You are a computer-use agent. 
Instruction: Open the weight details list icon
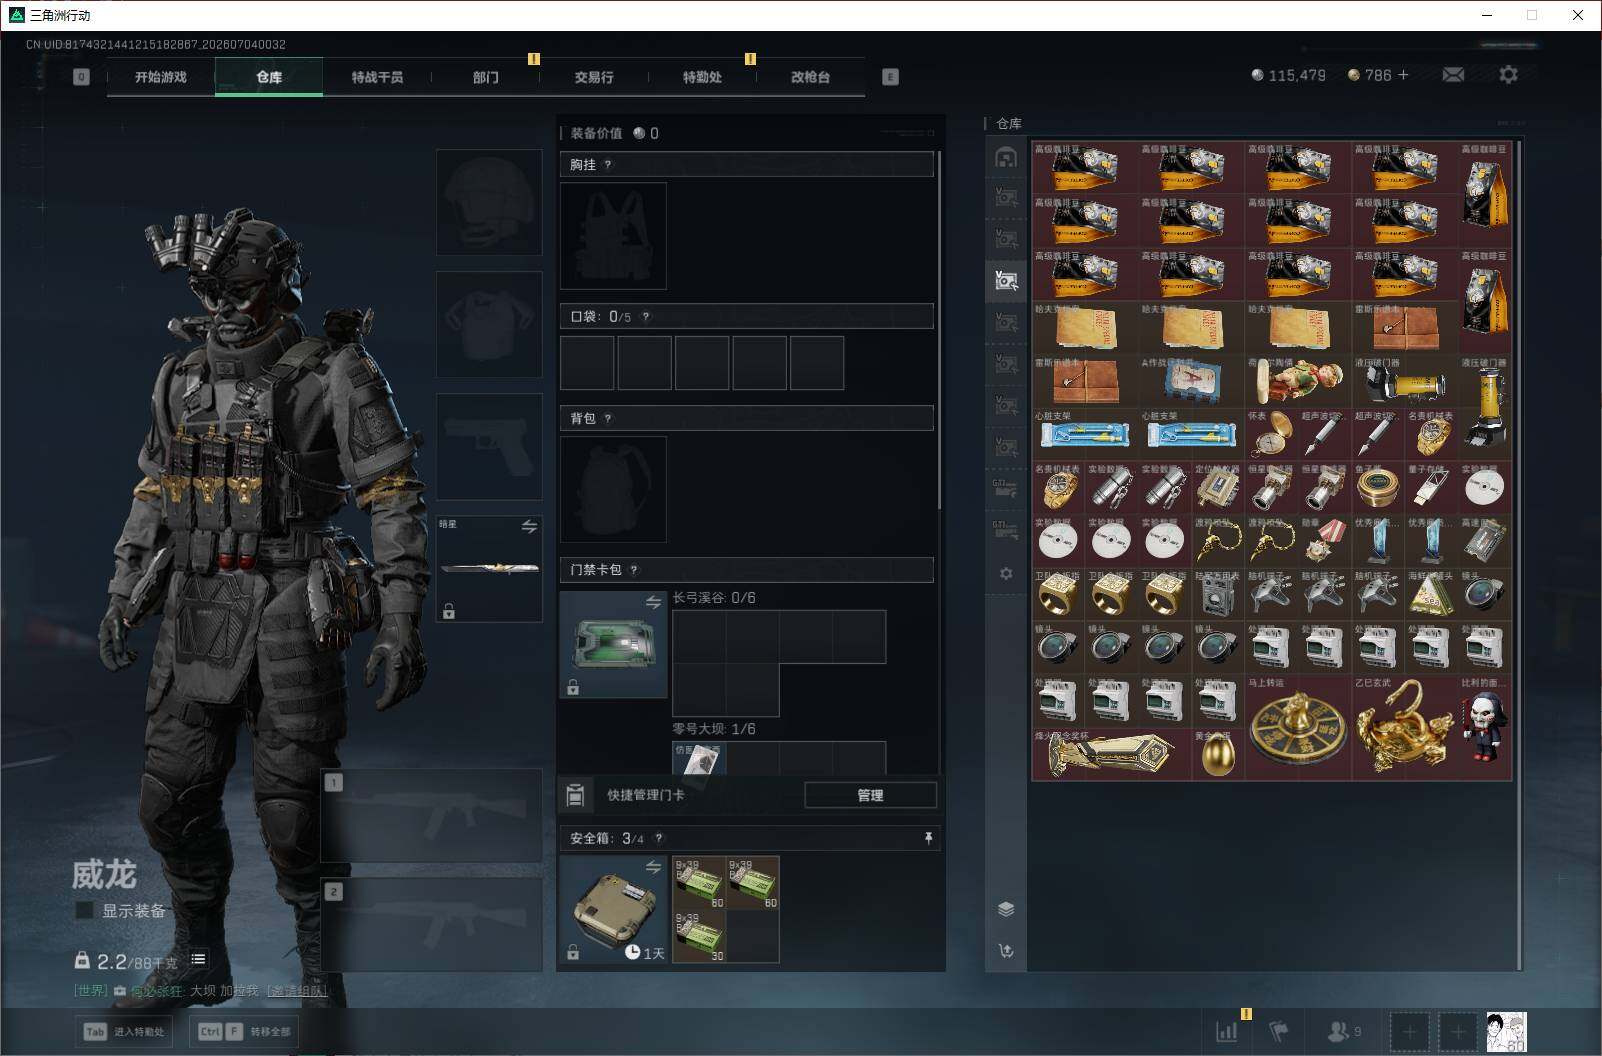pos(198,959)
